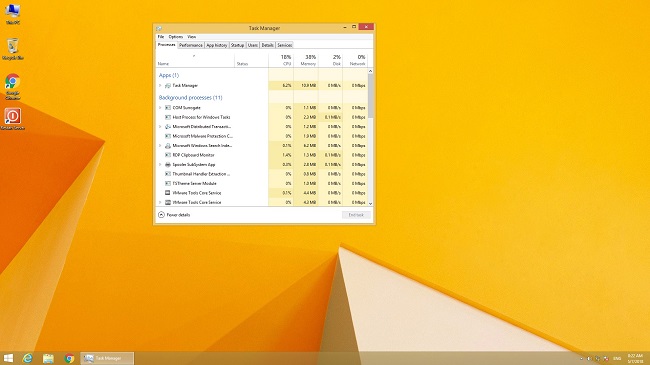Click the "Apps (1)" group heading
This screenshot has height=365, width=650.
click(x=169, y=75)
